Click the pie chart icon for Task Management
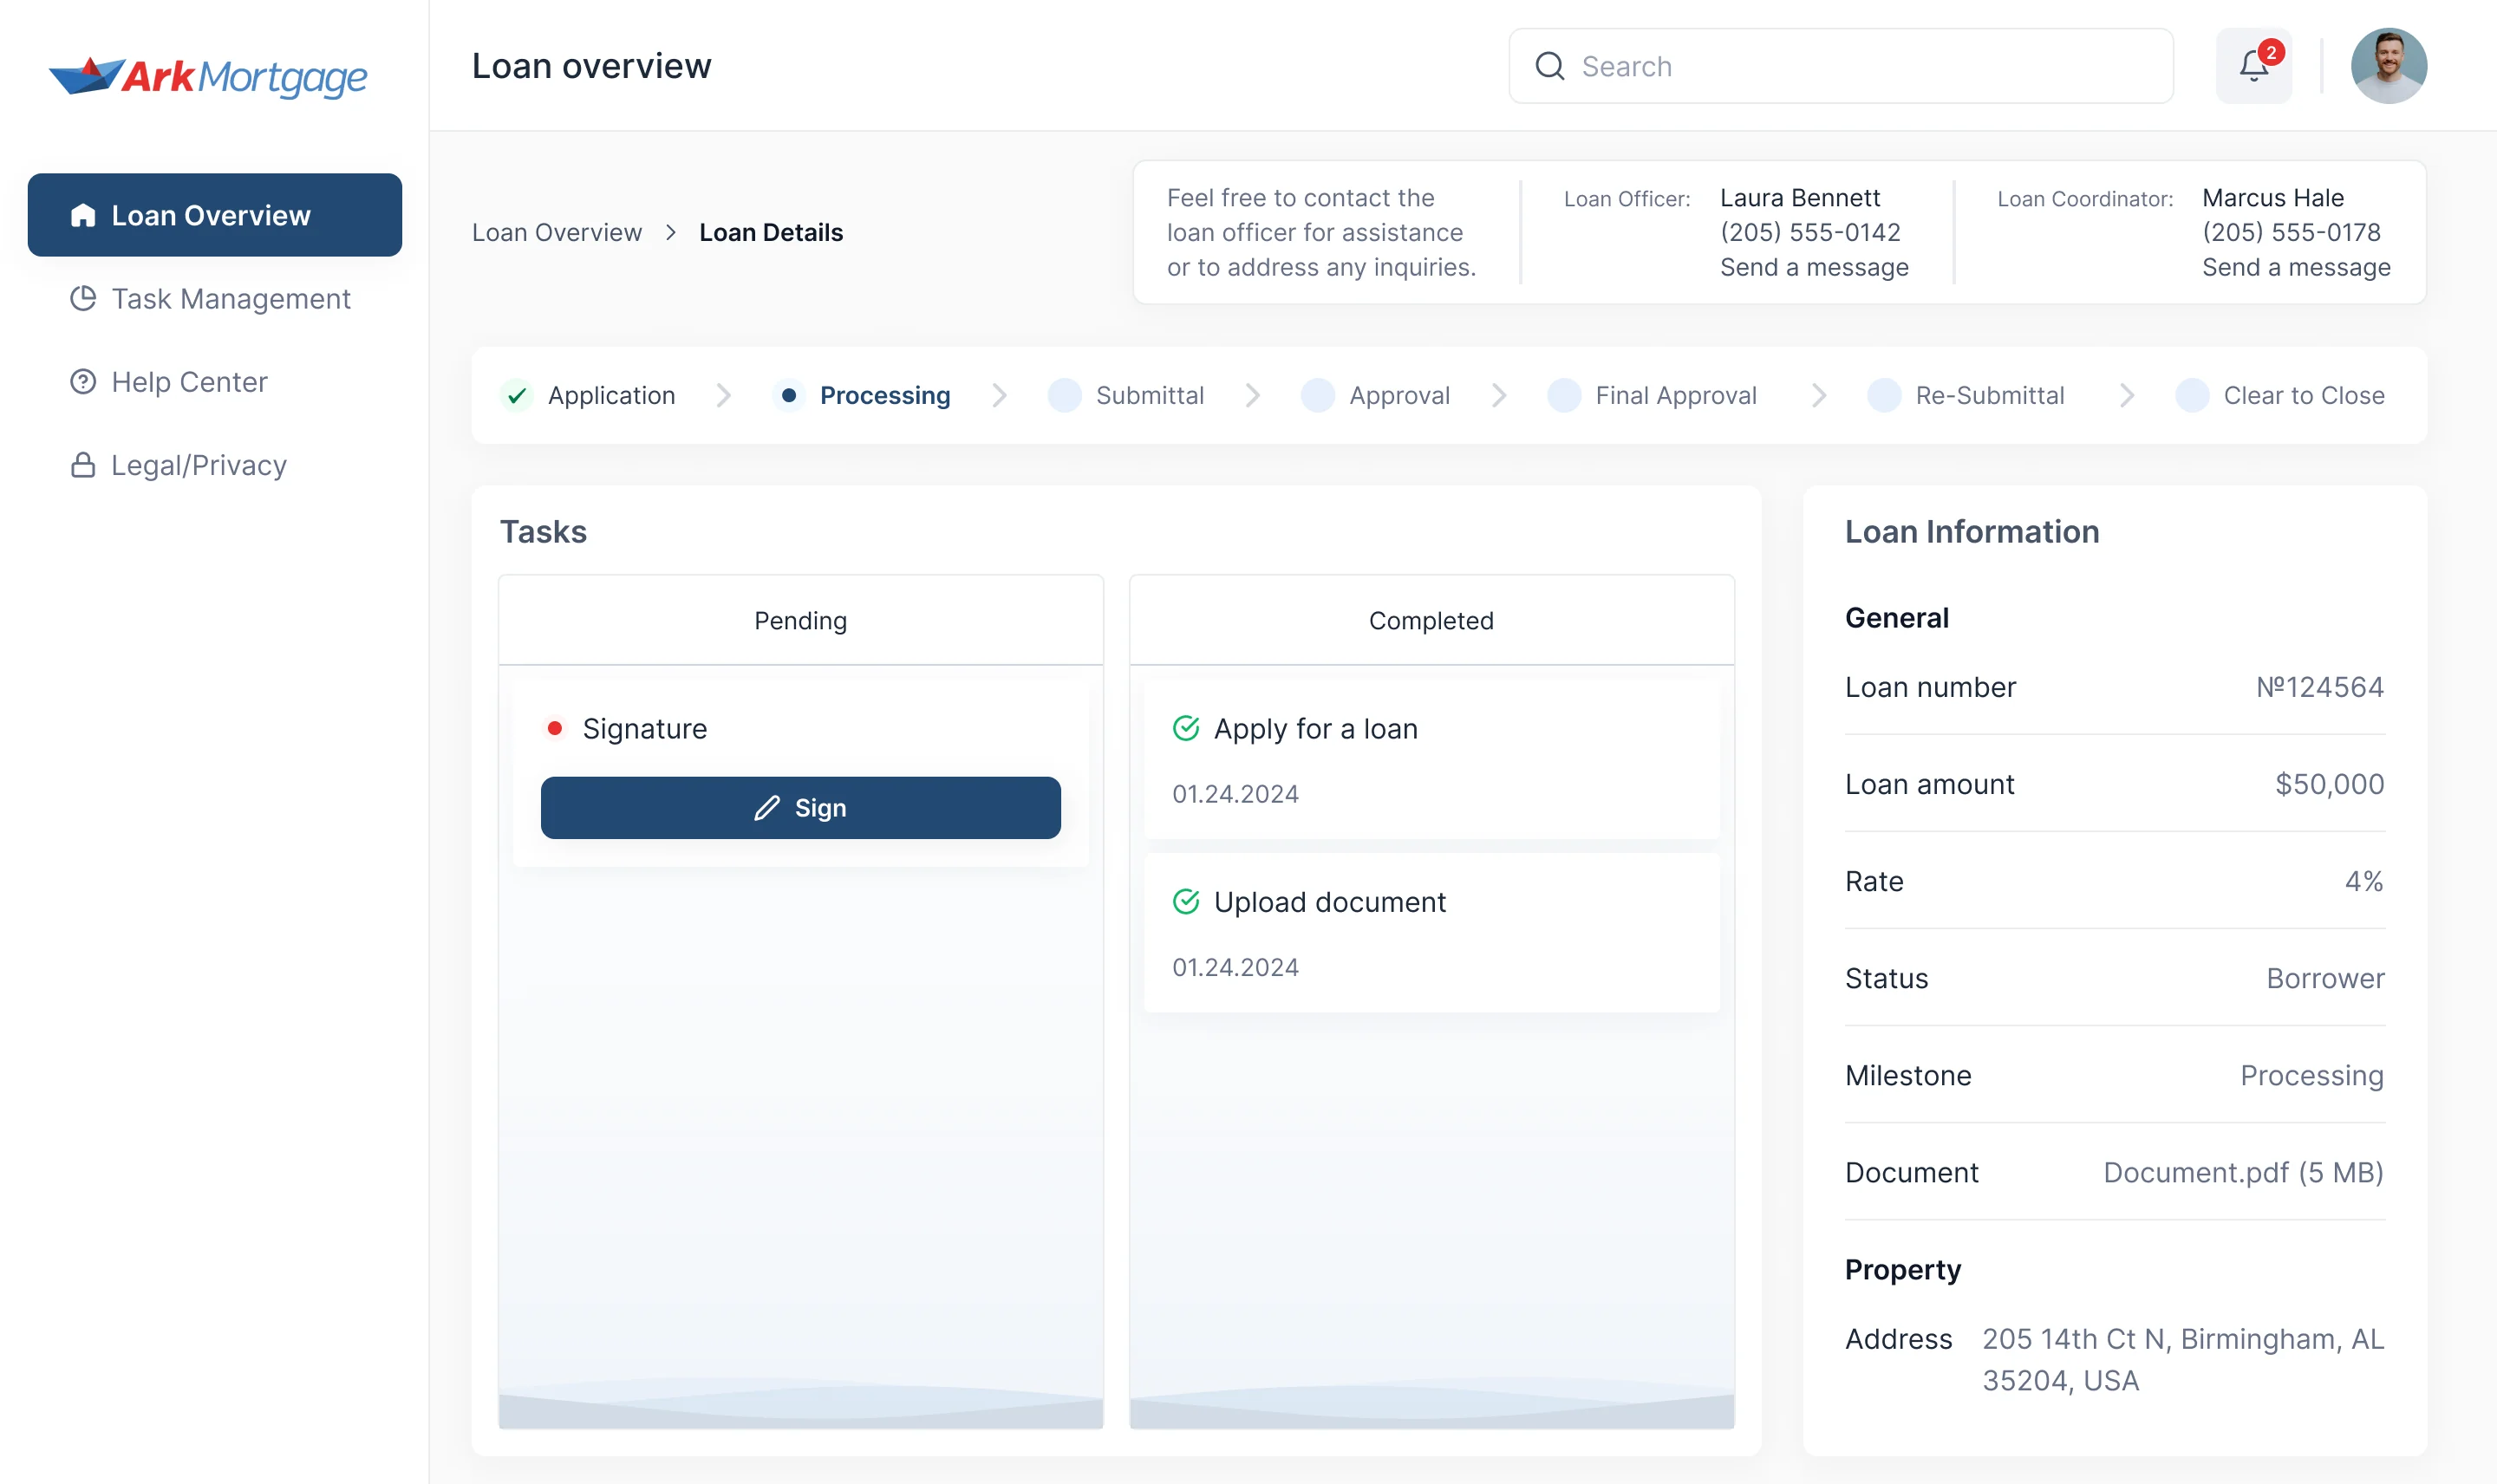The width and height of the screenshot is (2497, 1484). point(83,298)
